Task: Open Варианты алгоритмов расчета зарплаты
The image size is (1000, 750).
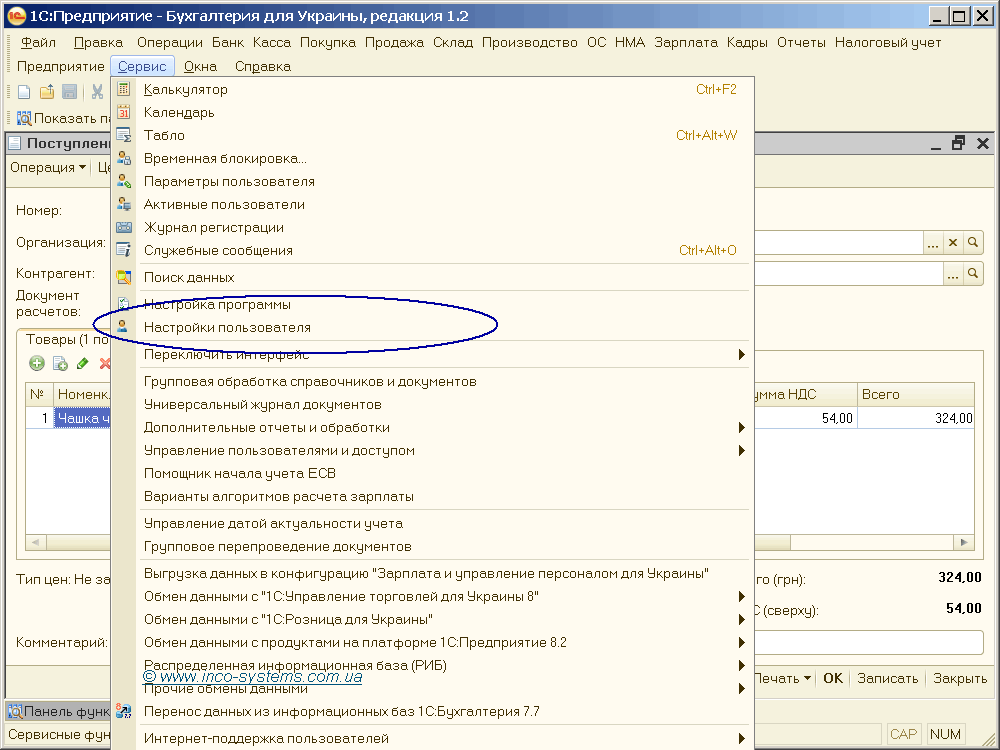Action: 433,496
